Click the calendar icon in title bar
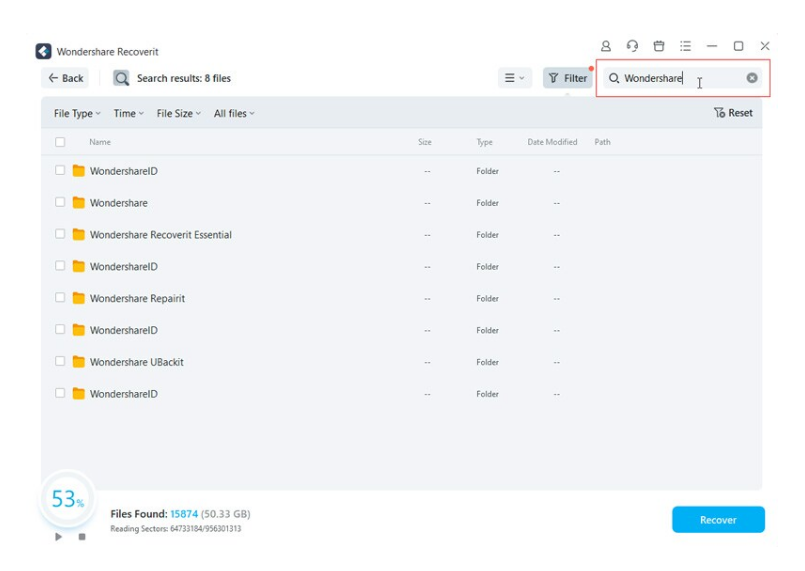This screenshot has height=571, width=805. pyautogui.click(x=659, y=46)
